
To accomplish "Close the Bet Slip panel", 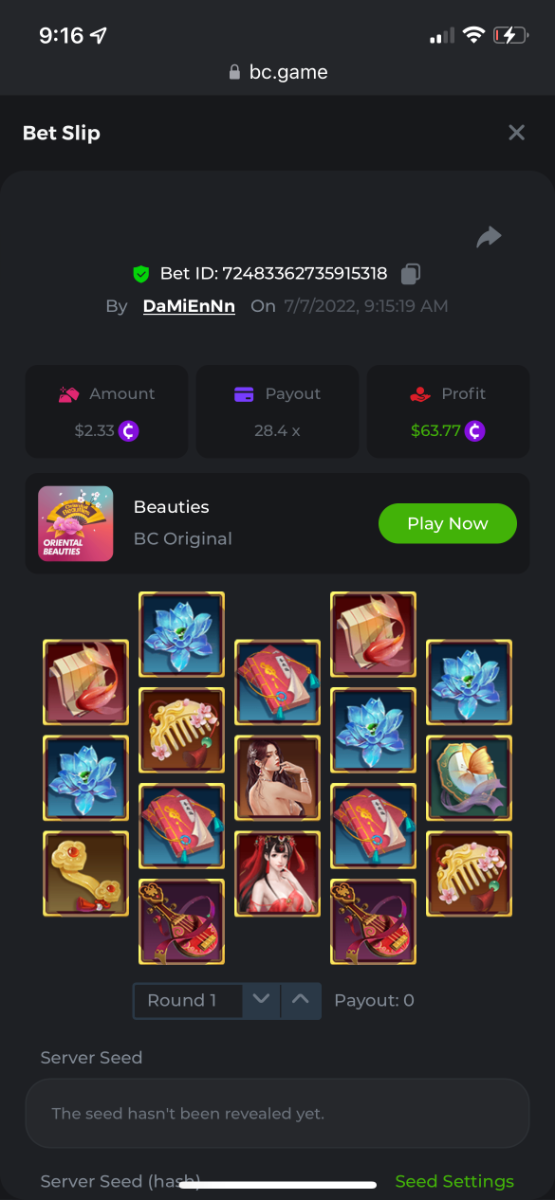I will click(516, 133).
